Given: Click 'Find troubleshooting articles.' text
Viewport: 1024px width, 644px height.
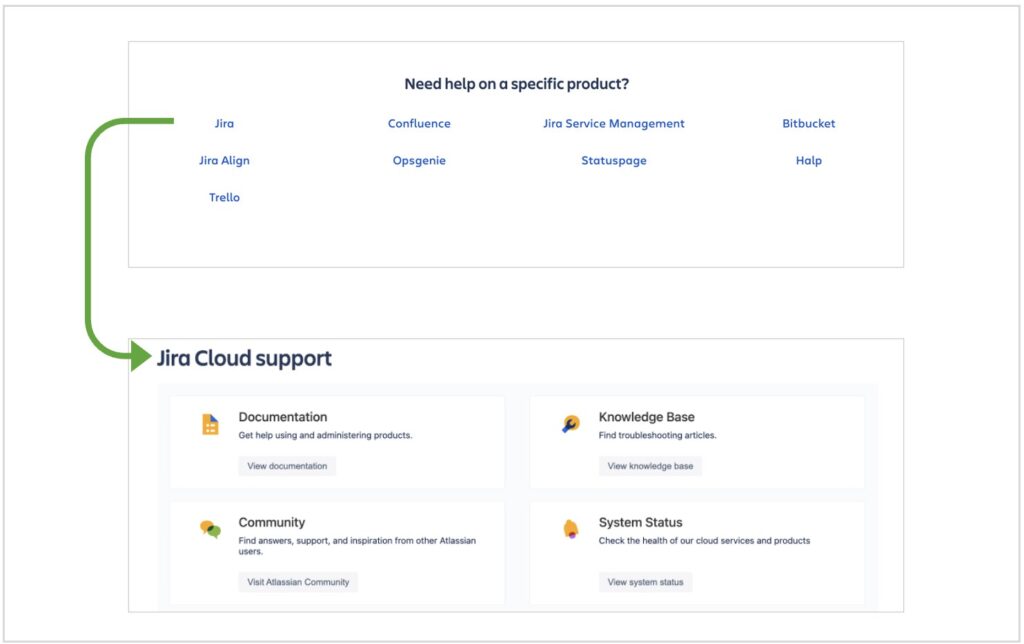Looking at the screenshot, I should click(x=658, y=435).
